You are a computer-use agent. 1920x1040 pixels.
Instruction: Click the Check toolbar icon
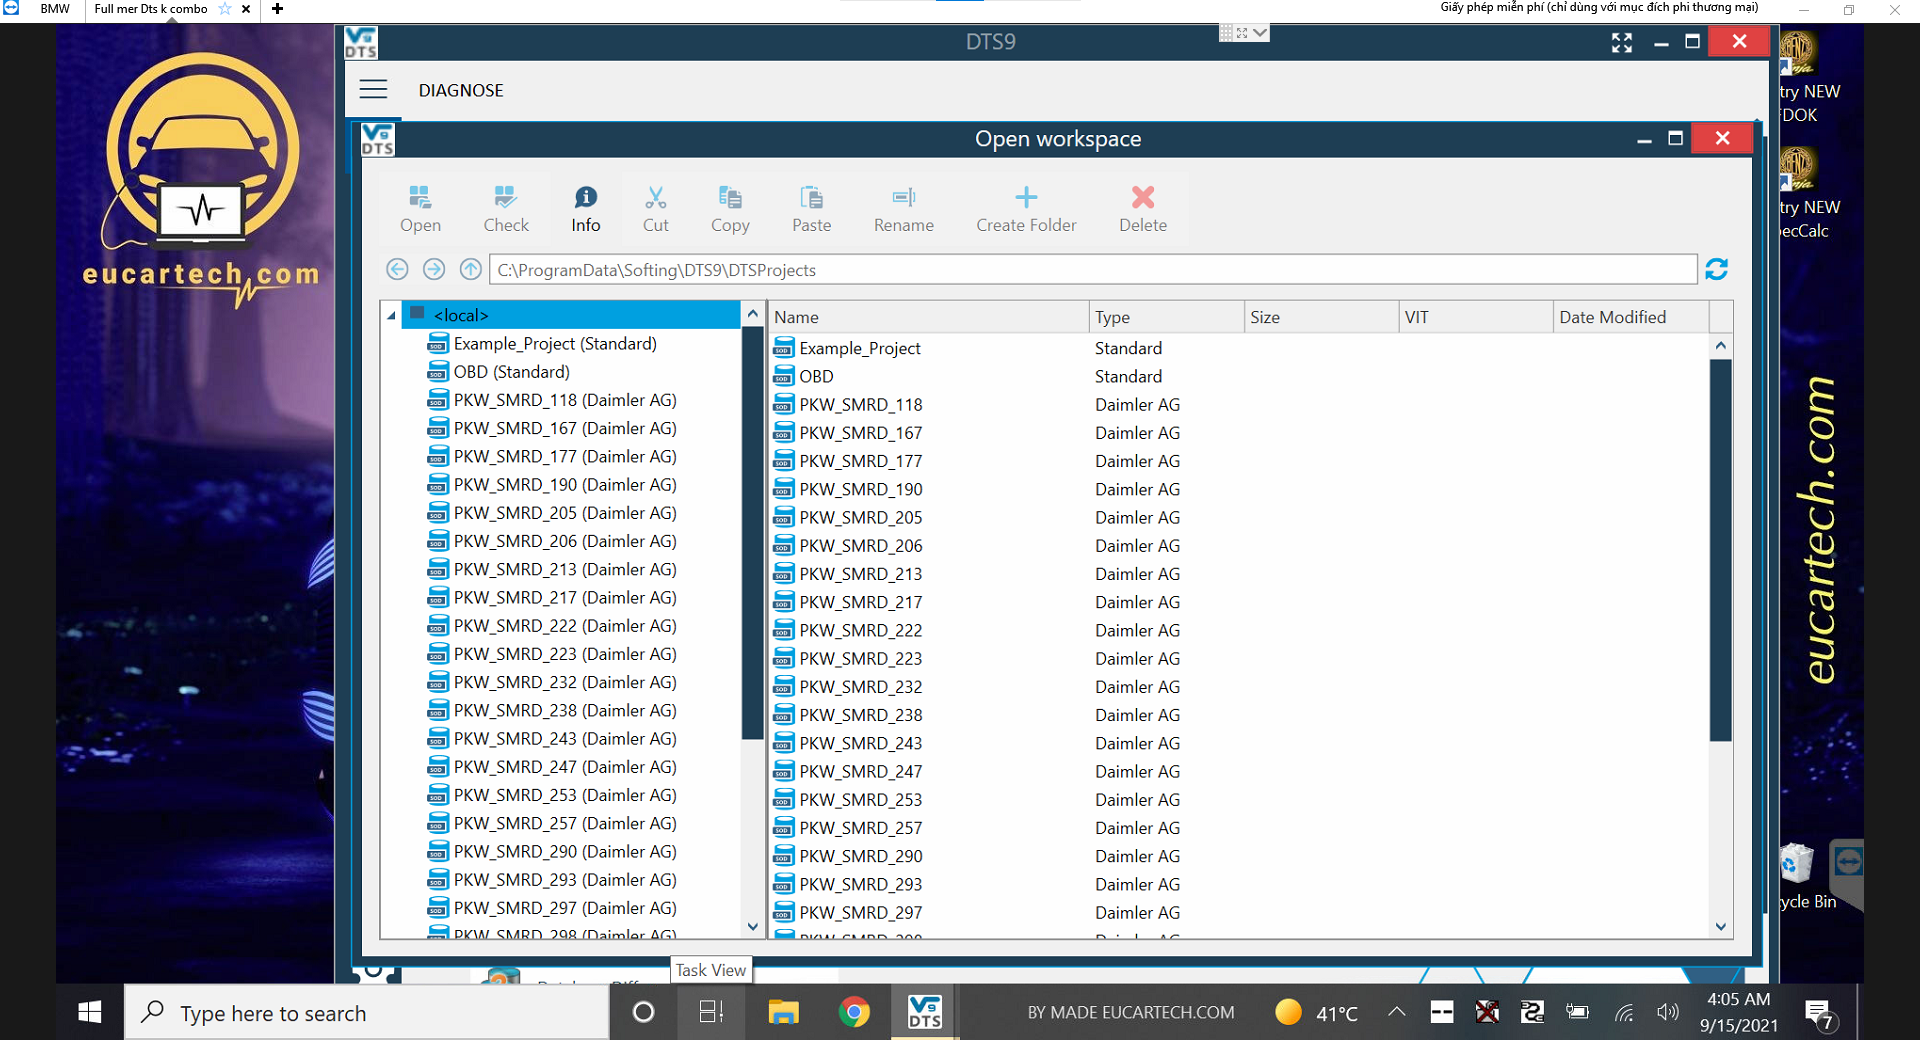point(506,197)
